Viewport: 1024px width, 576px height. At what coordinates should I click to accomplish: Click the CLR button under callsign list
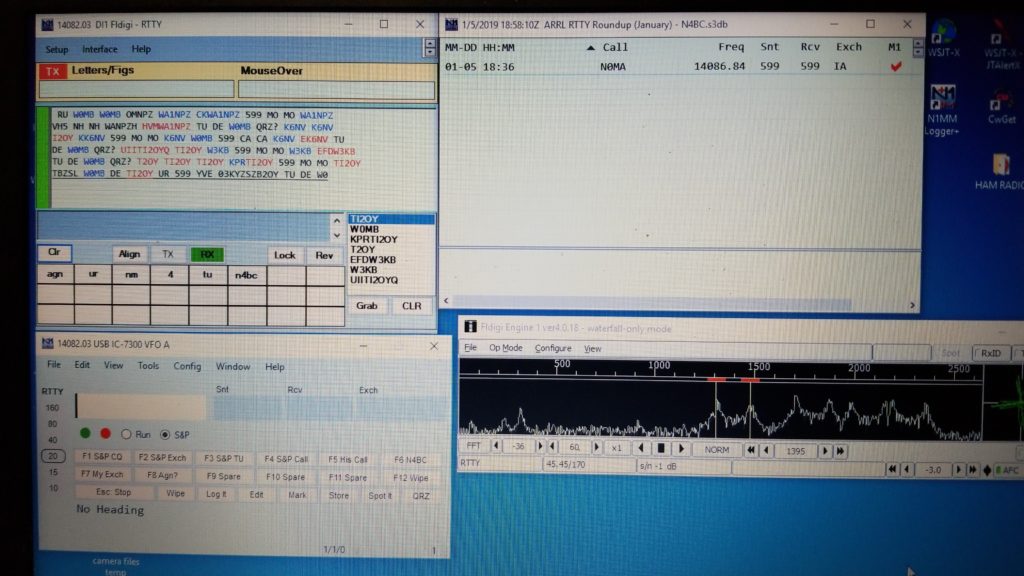tap(411, 306)
